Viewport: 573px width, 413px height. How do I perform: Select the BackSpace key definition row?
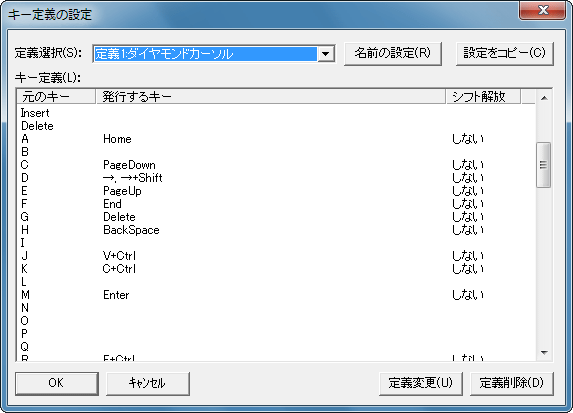click(x=276, y=230)
